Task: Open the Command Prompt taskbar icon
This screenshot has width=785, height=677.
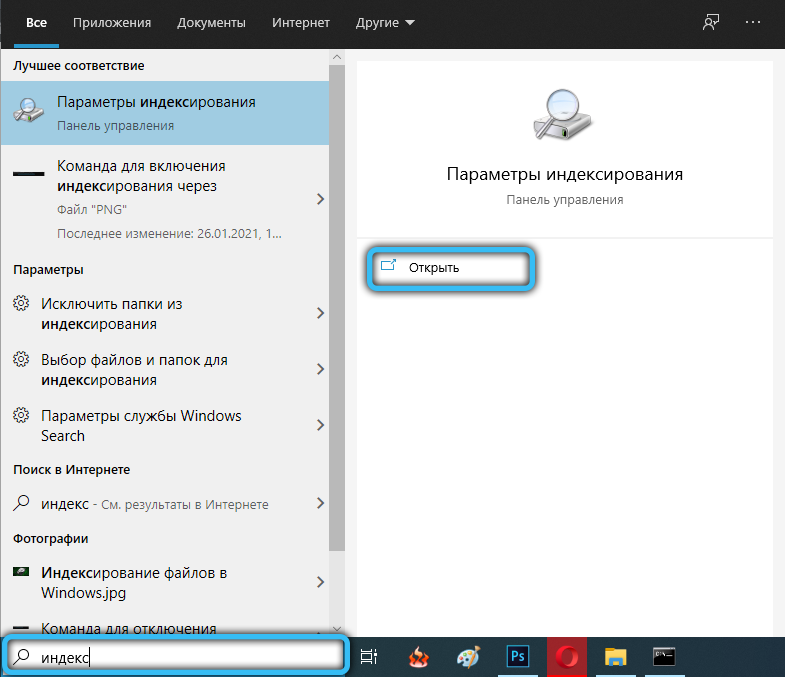Action: click(x=664, y=656)
